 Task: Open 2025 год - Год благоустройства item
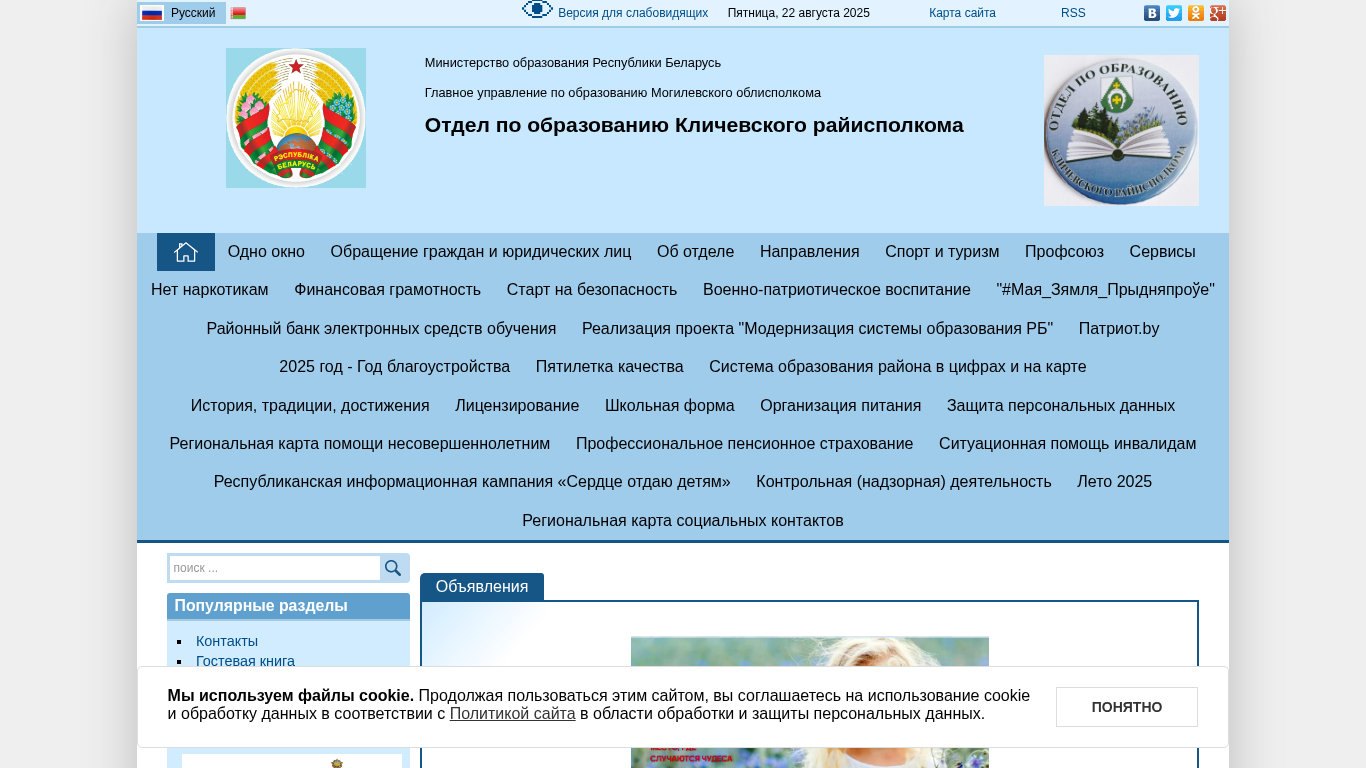[x=395, y=367]
